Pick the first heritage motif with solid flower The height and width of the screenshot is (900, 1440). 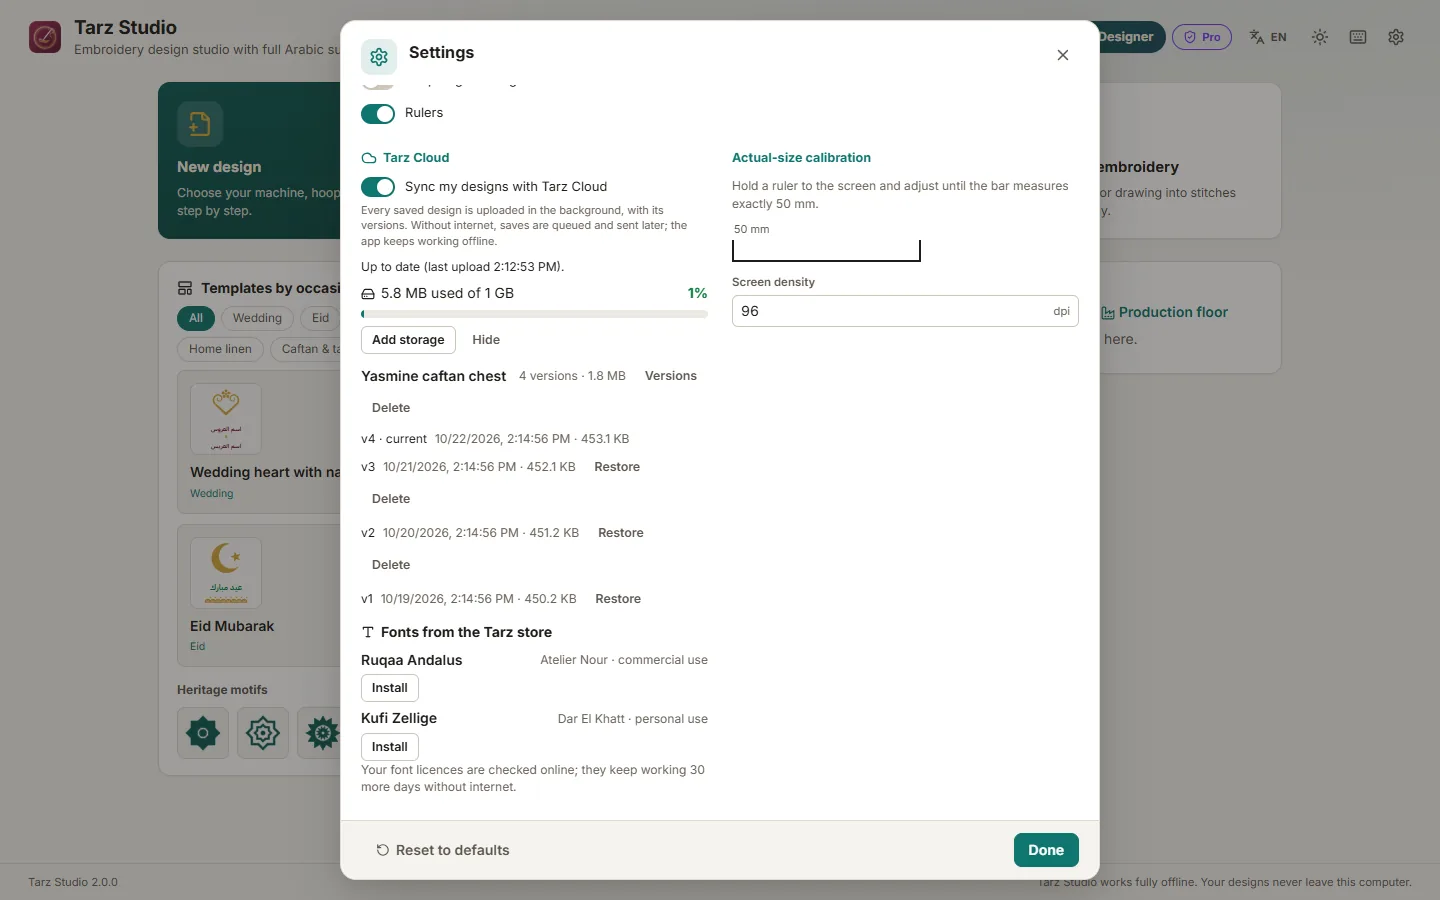[203, 733]
